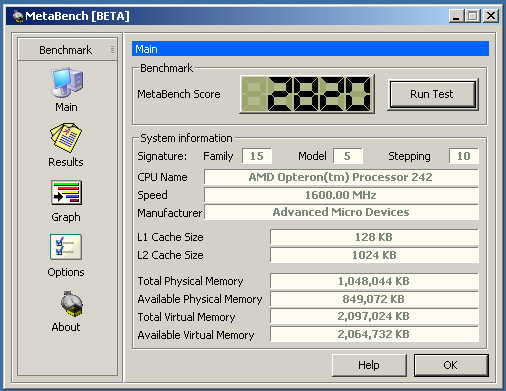Screen dimensions: 506x391
Task: Open Help for MetaBench
Action: tap(369, 365)
